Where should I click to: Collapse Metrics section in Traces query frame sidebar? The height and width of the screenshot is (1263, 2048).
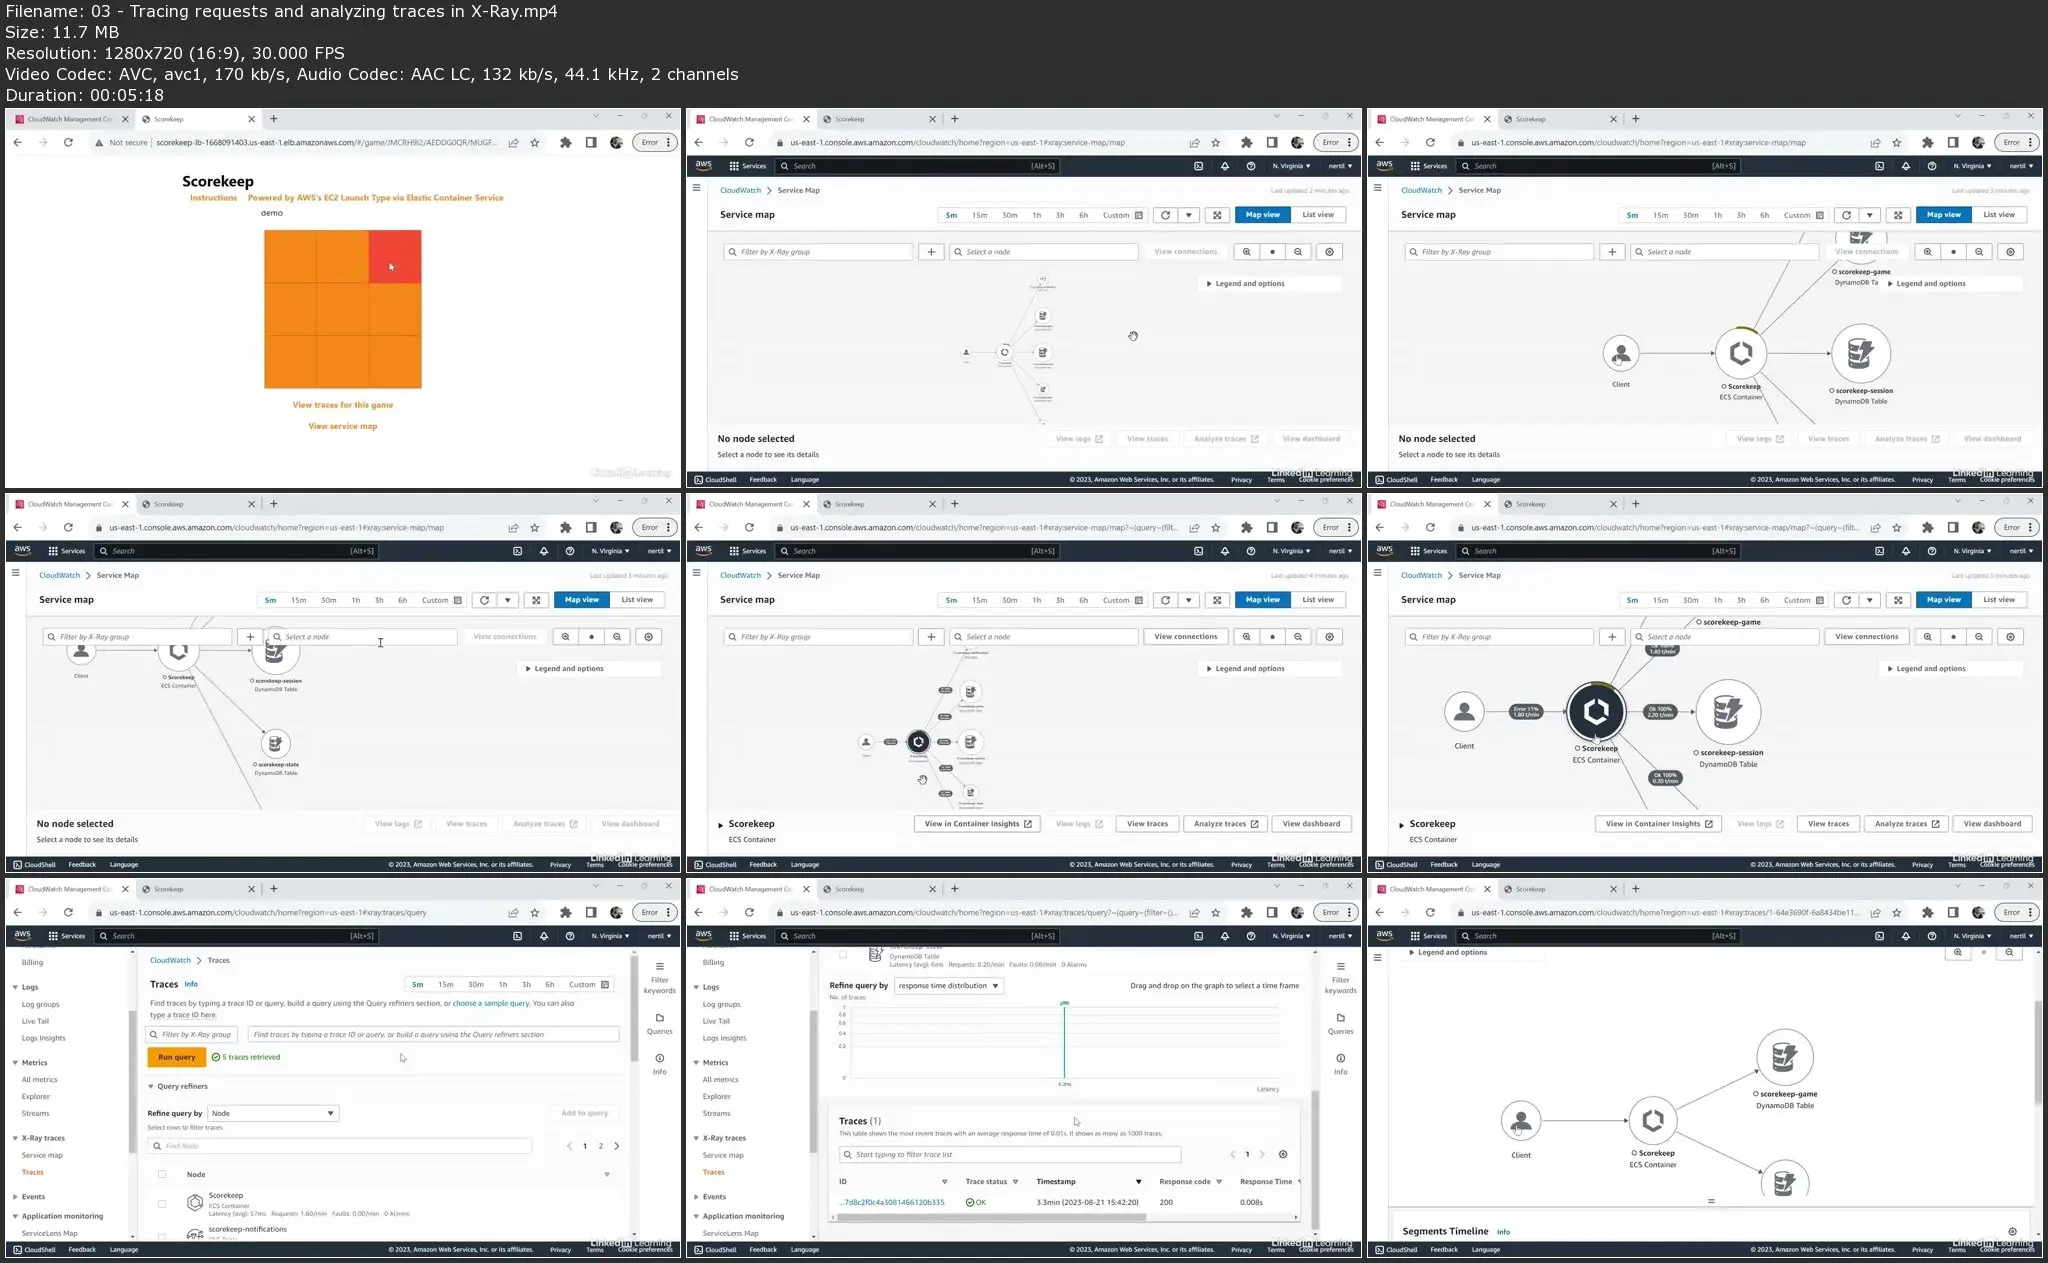point(16,1063)
